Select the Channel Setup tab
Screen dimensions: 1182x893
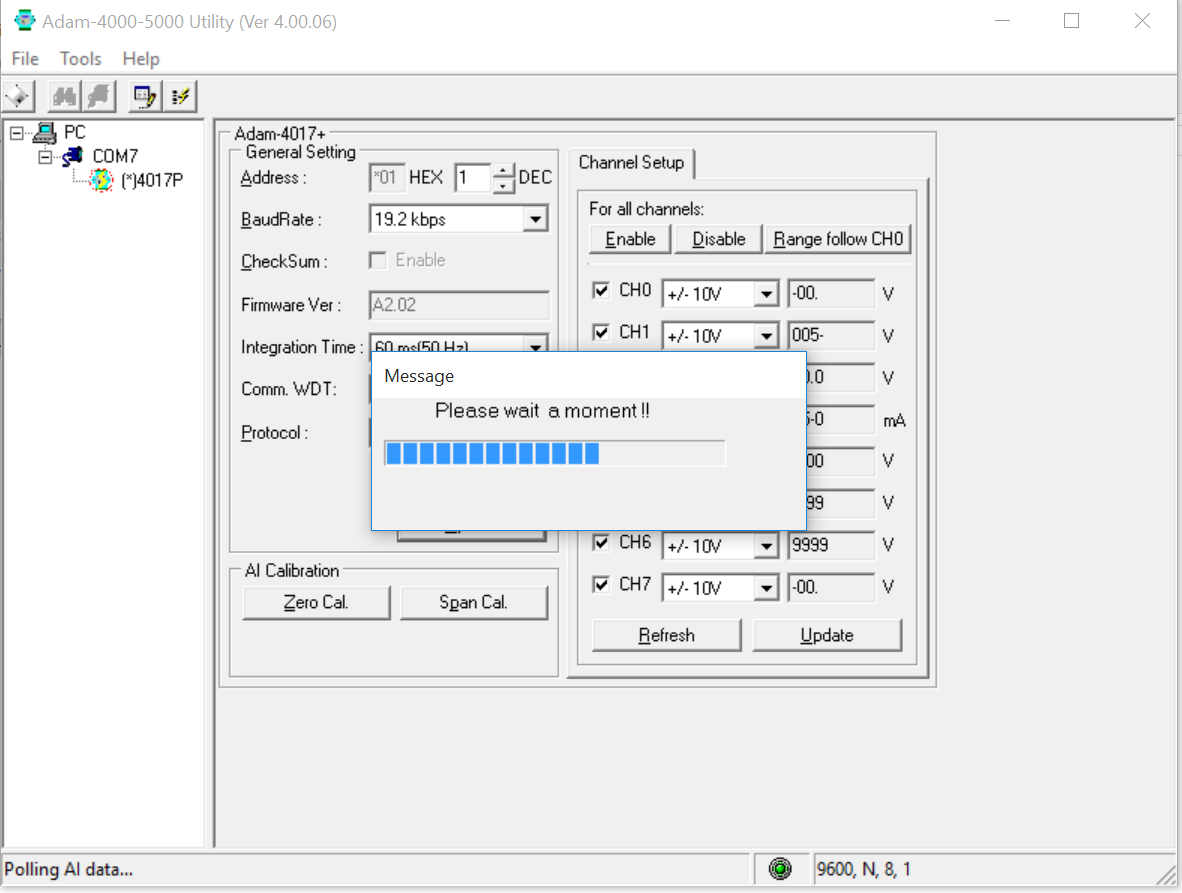[631, 163]
